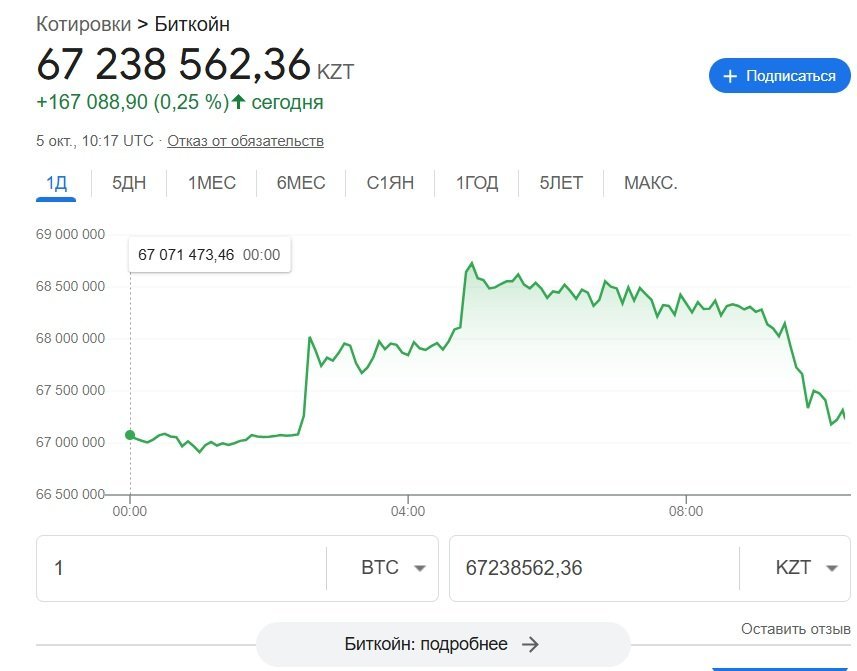Open the Биткойн: подробнее button

coord(442,644)
